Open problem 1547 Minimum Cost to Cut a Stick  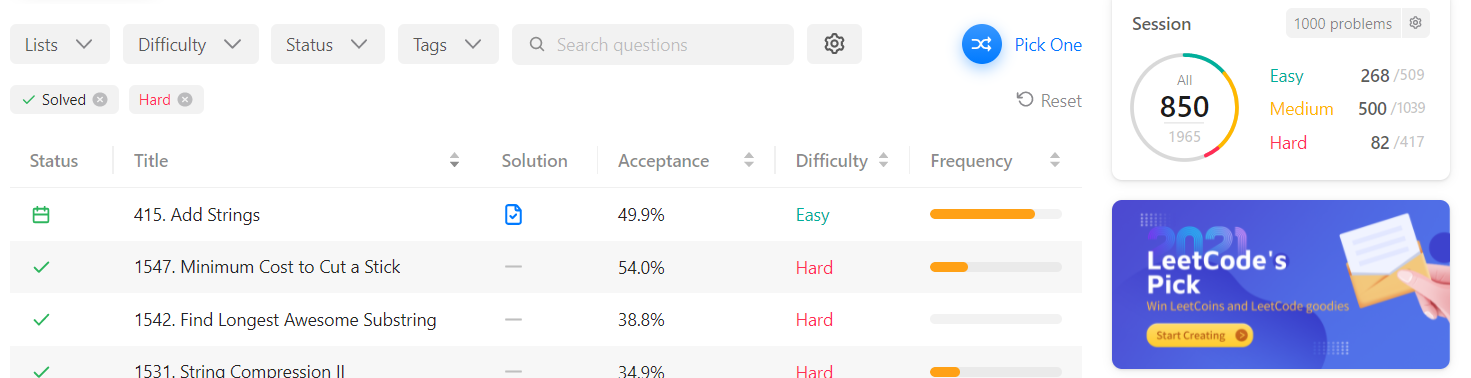[267, 267]
